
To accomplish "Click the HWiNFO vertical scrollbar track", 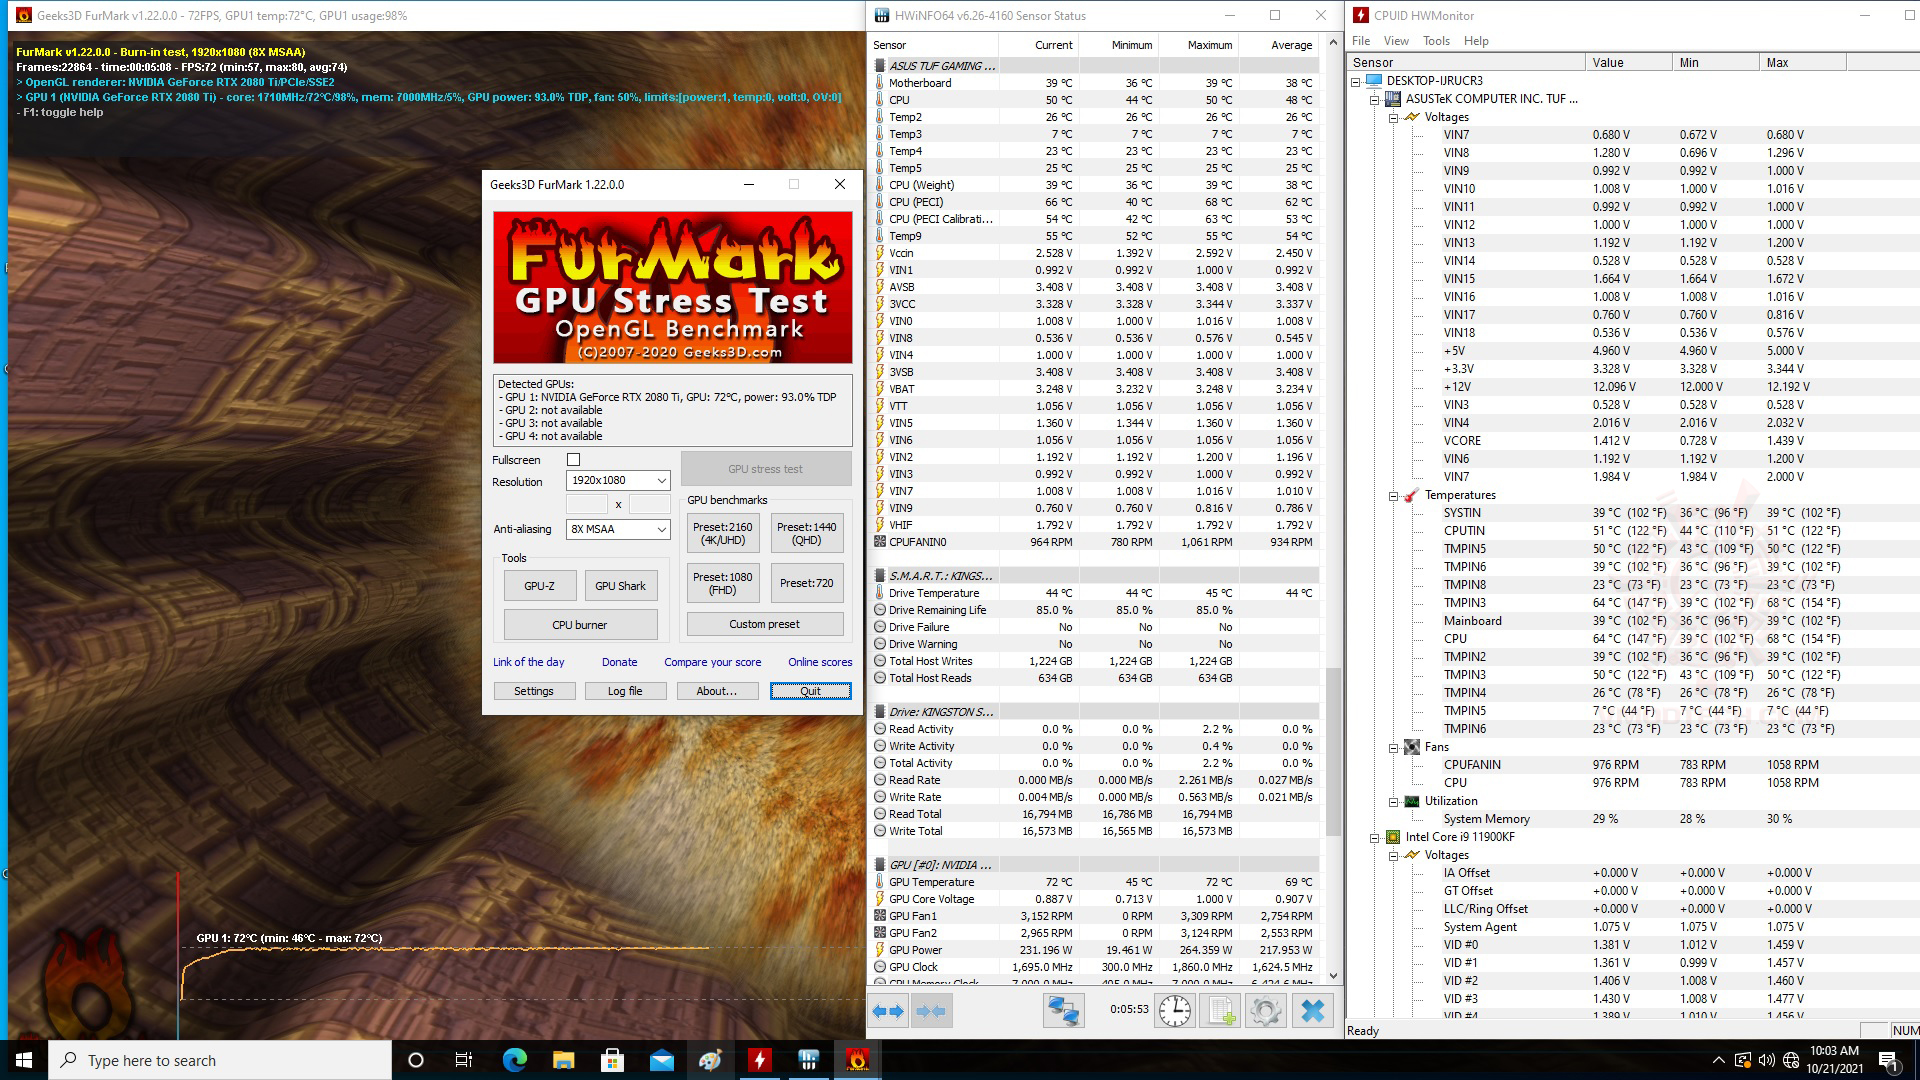I will point(1332,400).
